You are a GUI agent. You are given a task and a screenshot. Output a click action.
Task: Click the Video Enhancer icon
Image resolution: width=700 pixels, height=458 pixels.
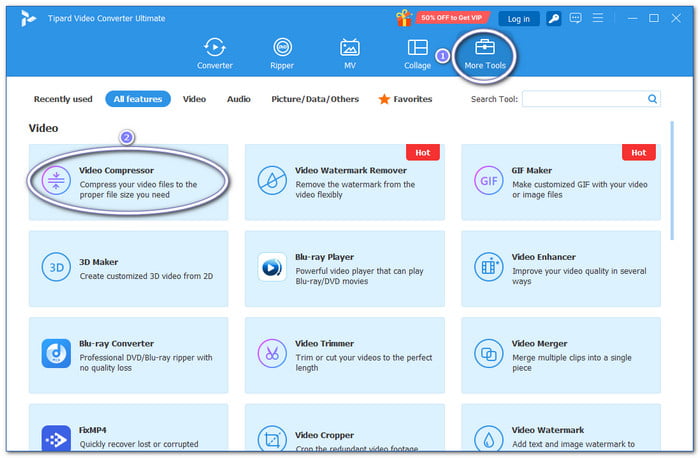[488, 267]
